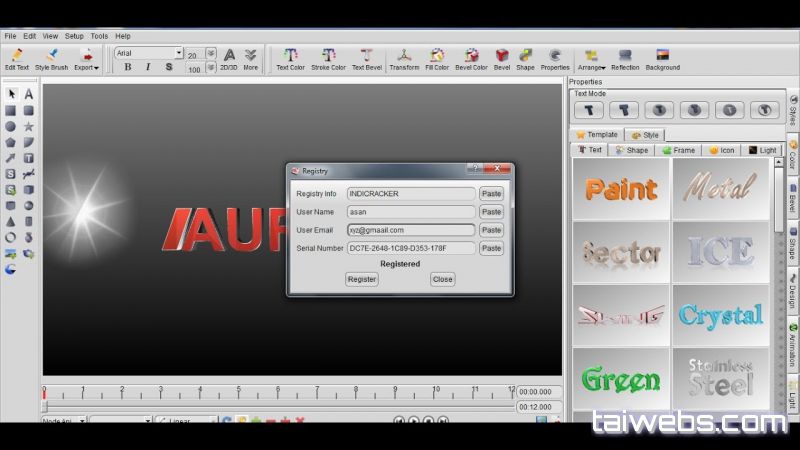This screenshot has width=800, height=450.
Task: Switch to the Style tab
Action: [646, 135]
